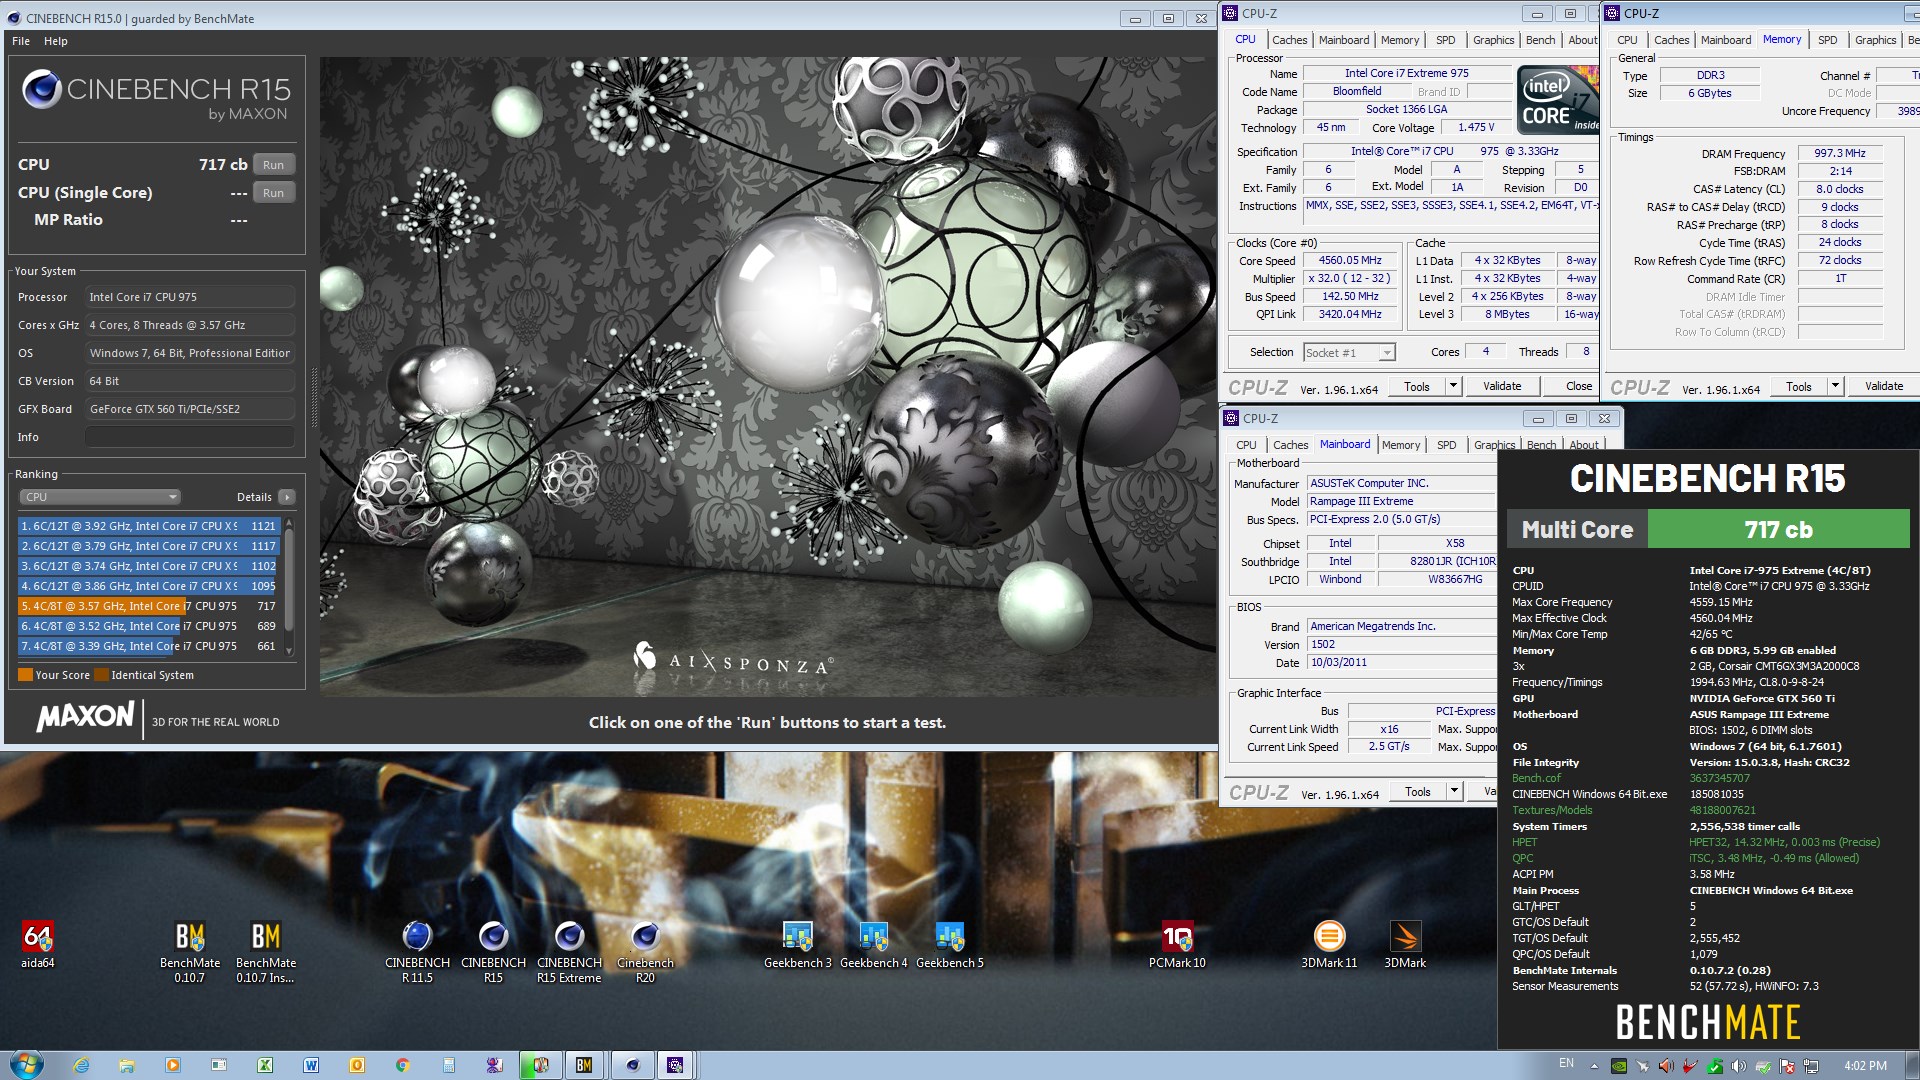Open Tools dropdown arrow in Memory CPU-Z
The image size is (1920, 1080).
pyautogui.click(x=1835, y=386)
